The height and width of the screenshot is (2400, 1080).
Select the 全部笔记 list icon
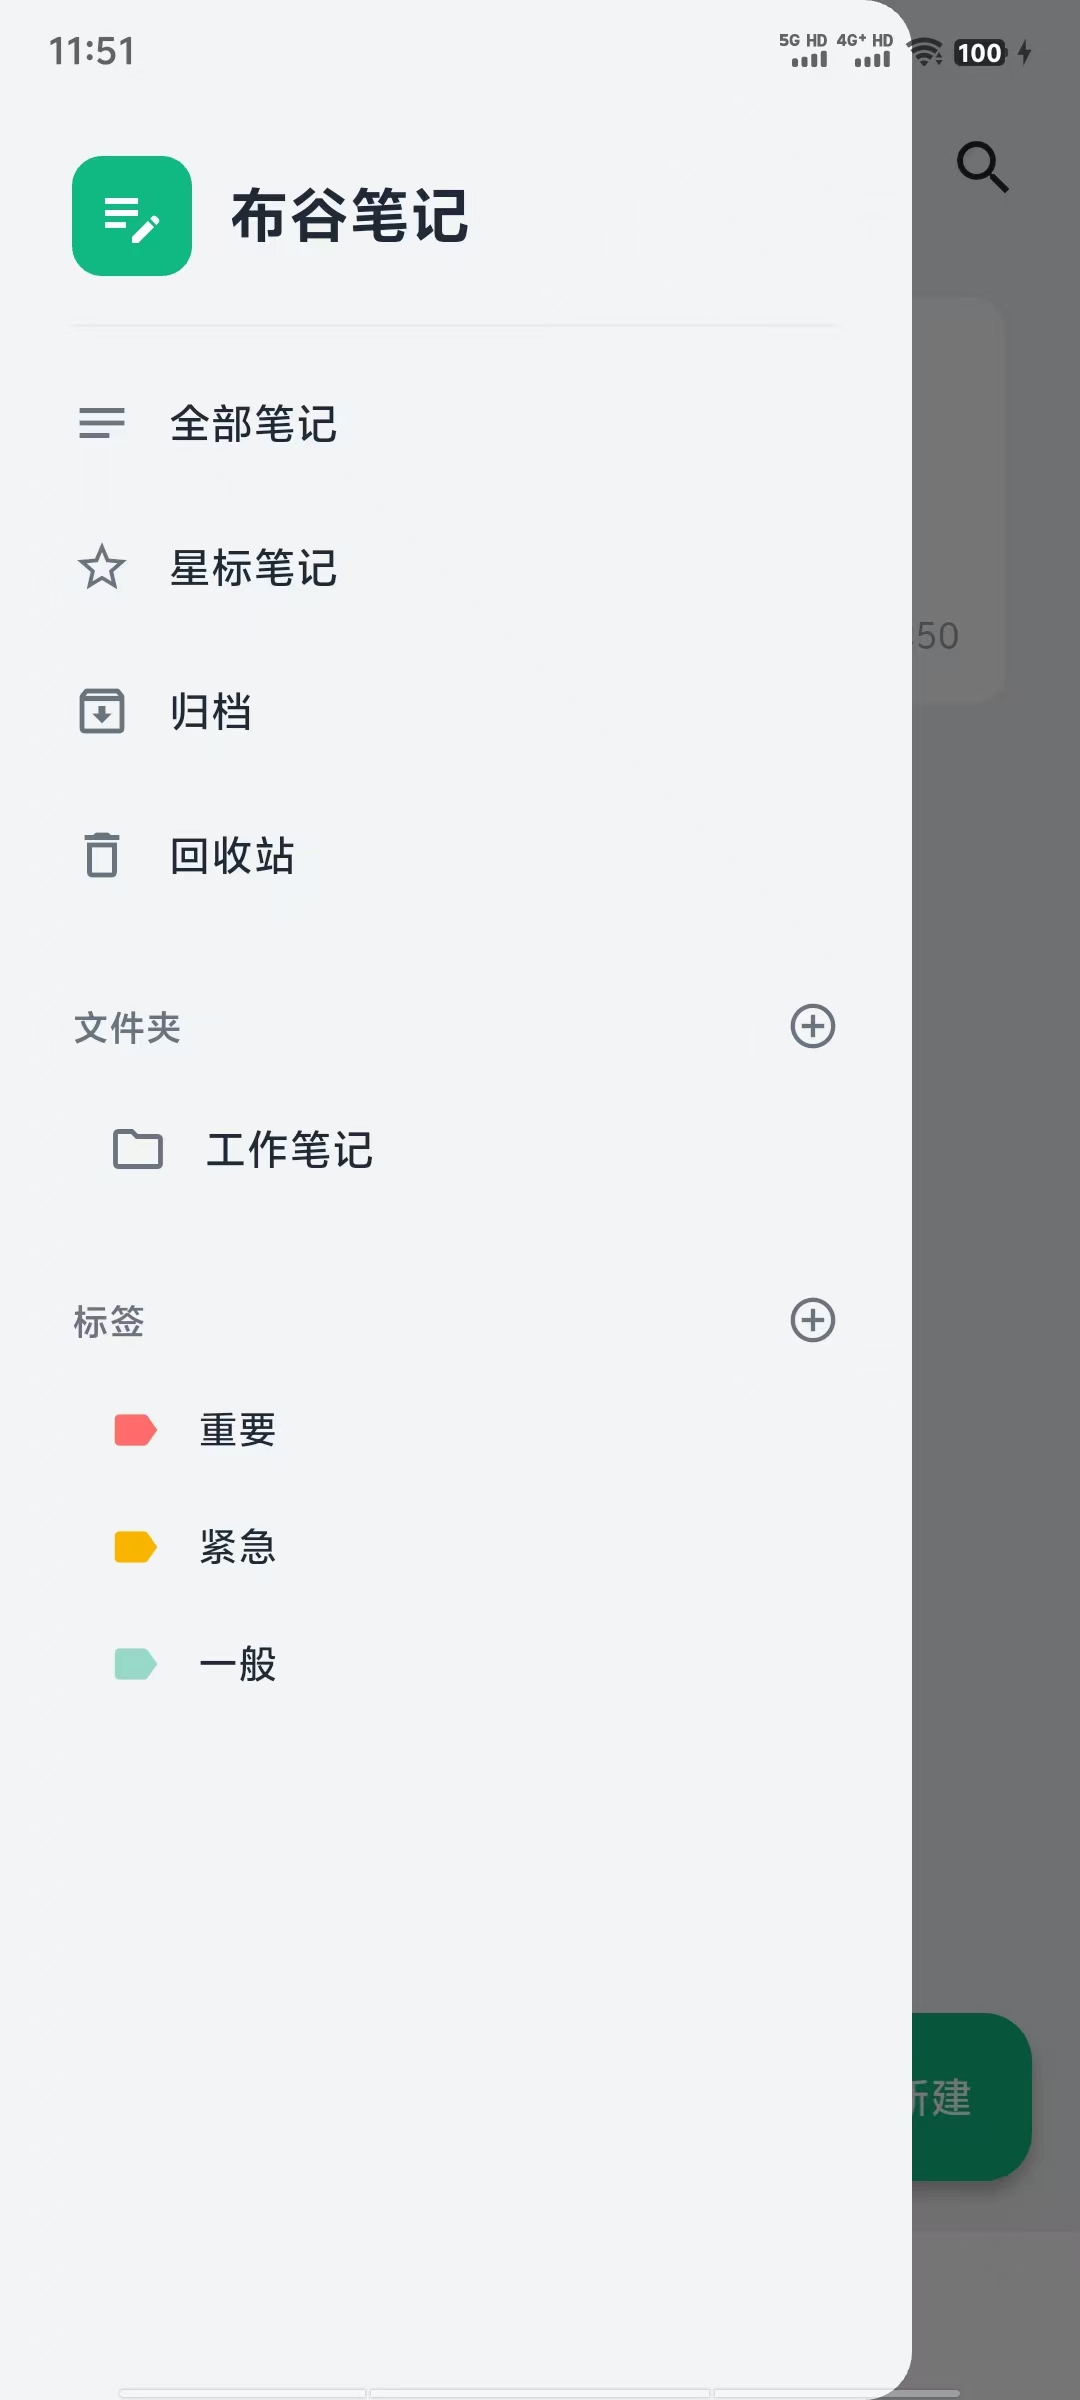point(103,424)
